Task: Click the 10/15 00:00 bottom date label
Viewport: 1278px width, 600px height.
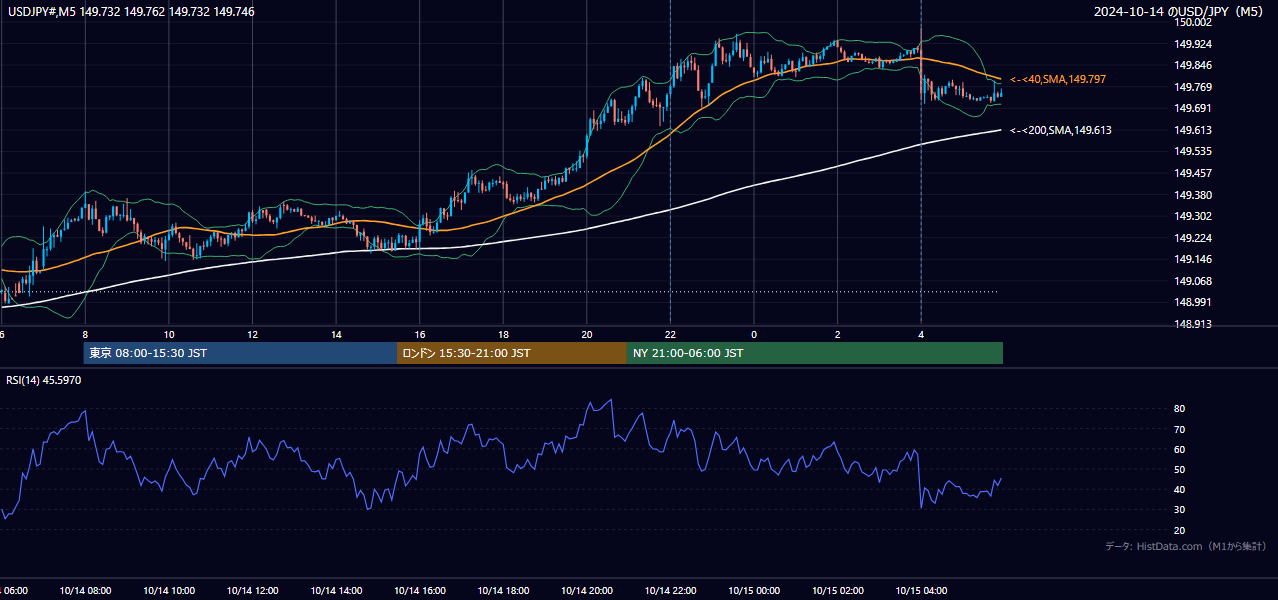Action: (x=754, y=590)
